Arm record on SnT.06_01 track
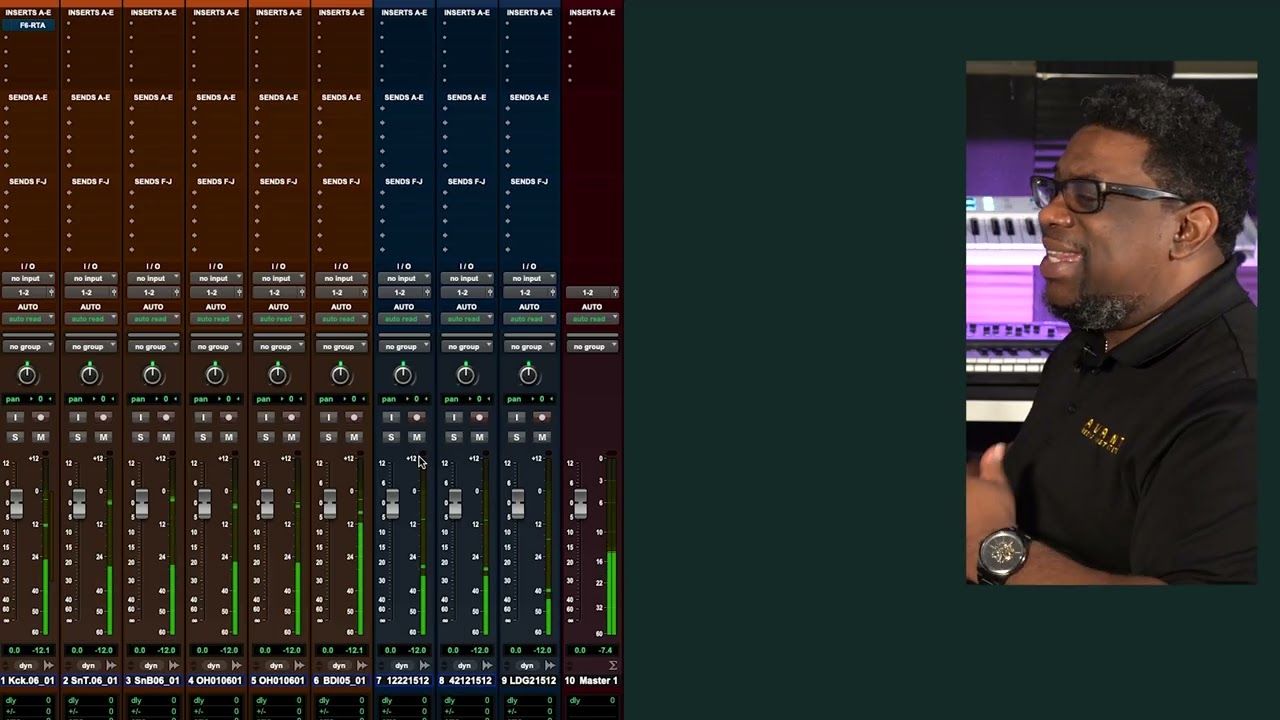Viewport: 1280px width, 720px height. (x=103, y=417)
